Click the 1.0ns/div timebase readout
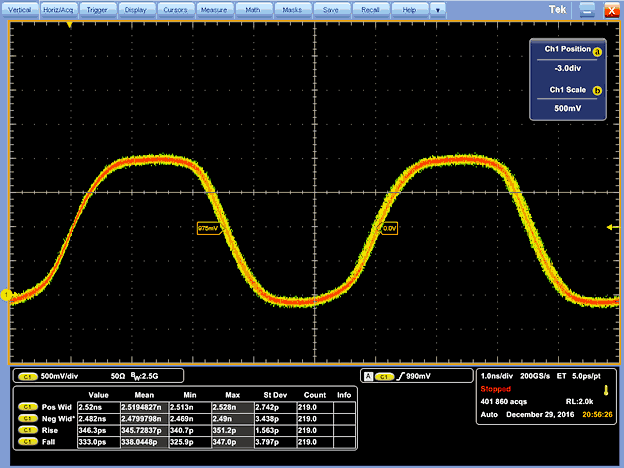 tap(497, 376)
